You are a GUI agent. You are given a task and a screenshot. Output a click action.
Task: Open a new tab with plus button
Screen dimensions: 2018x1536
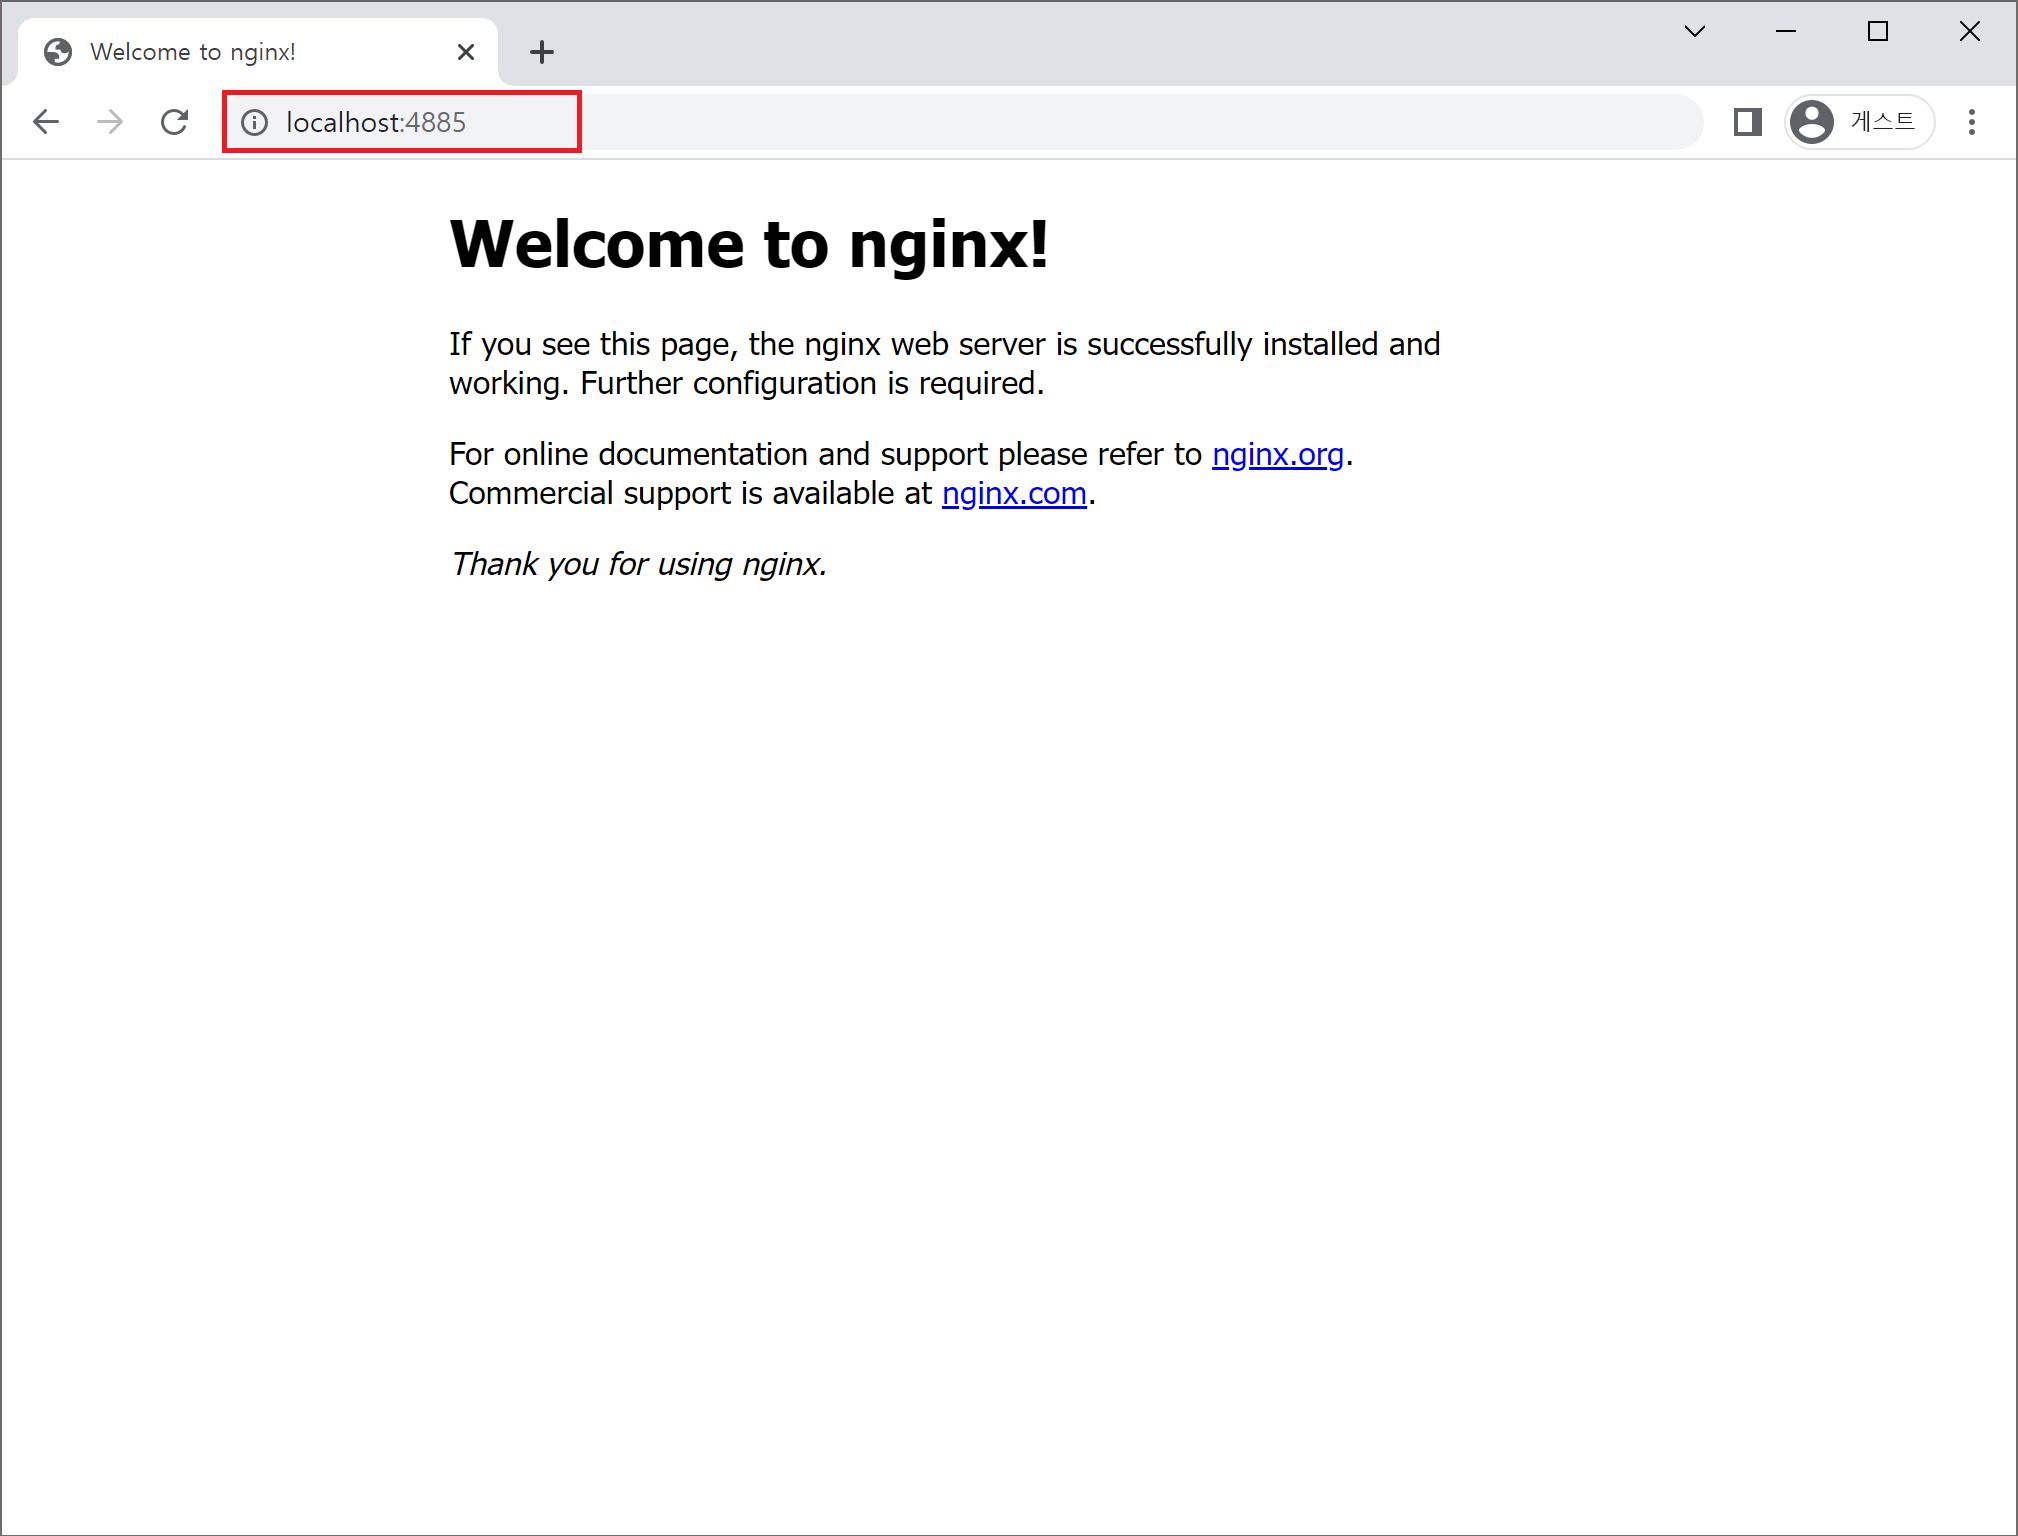click(x=542, y=52)
